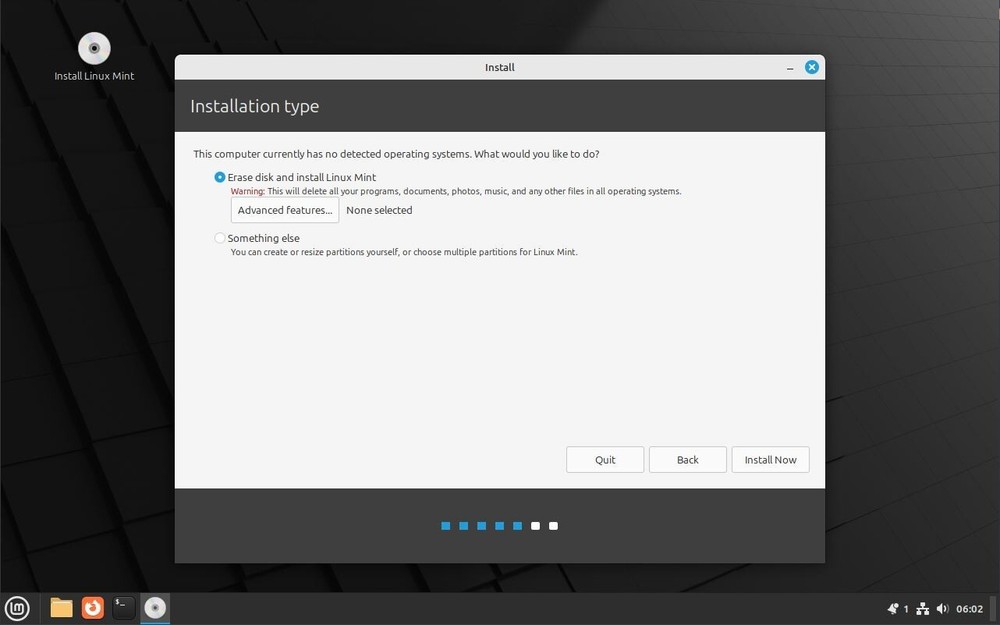Click the current step progress dot

517,525
